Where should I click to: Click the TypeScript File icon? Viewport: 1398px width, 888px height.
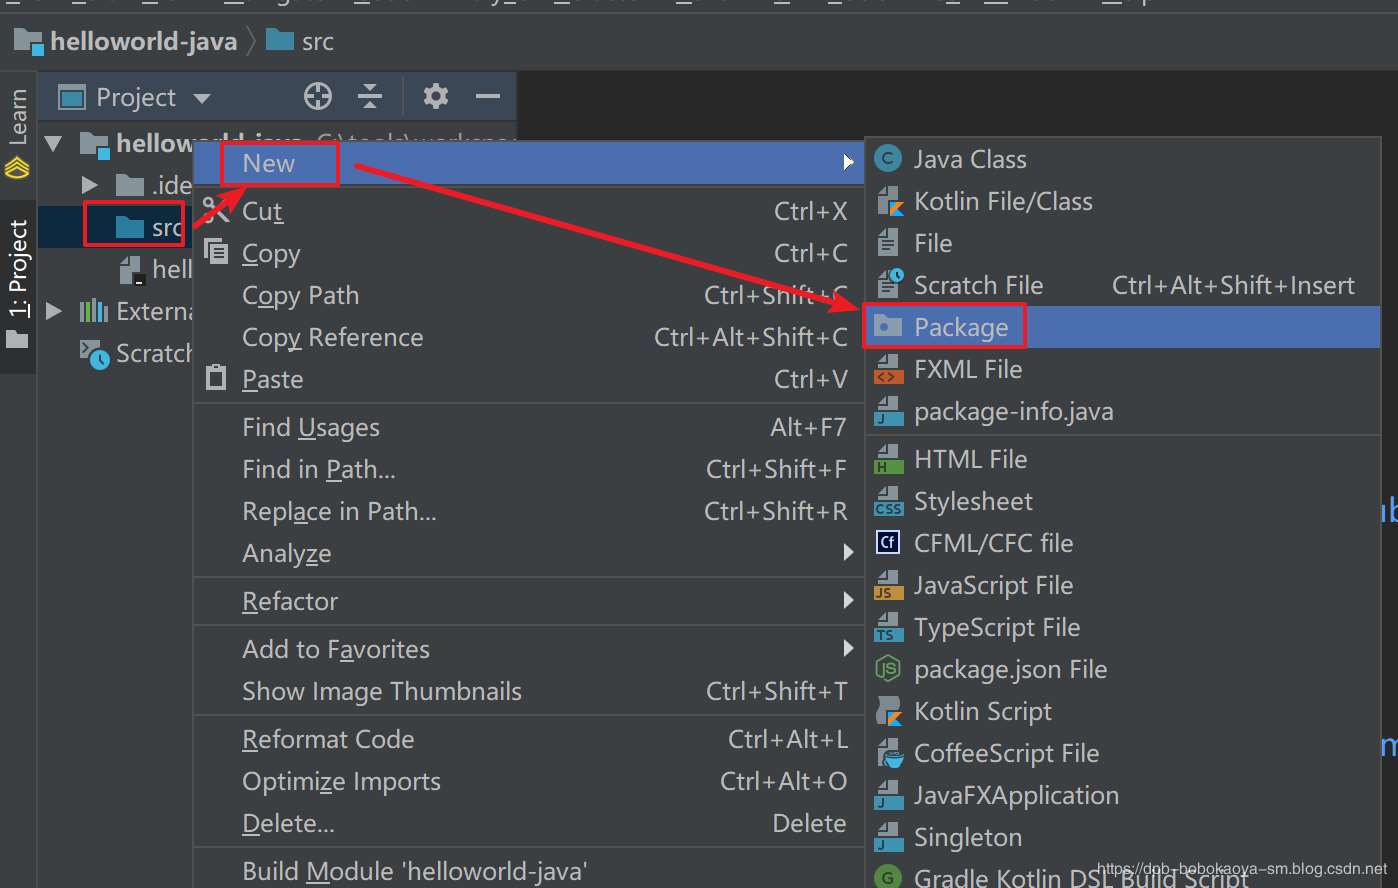point(888,627)
